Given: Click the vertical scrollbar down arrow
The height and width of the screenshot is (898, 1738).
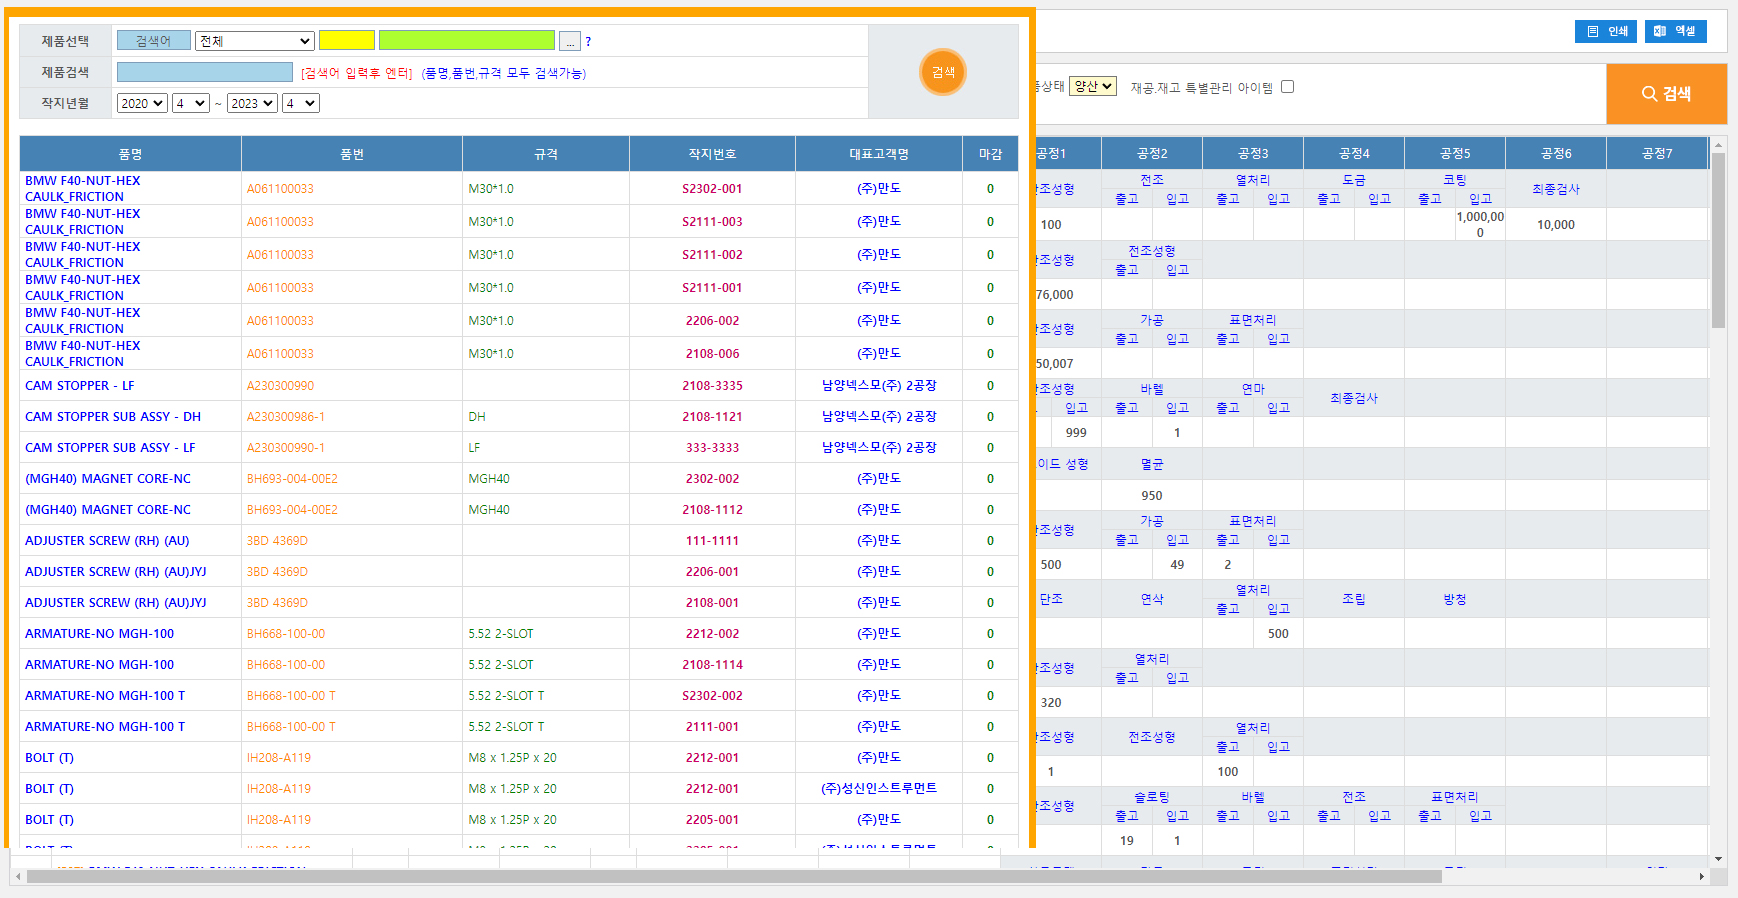Looking at the screenshot, I should [1718, 858].
